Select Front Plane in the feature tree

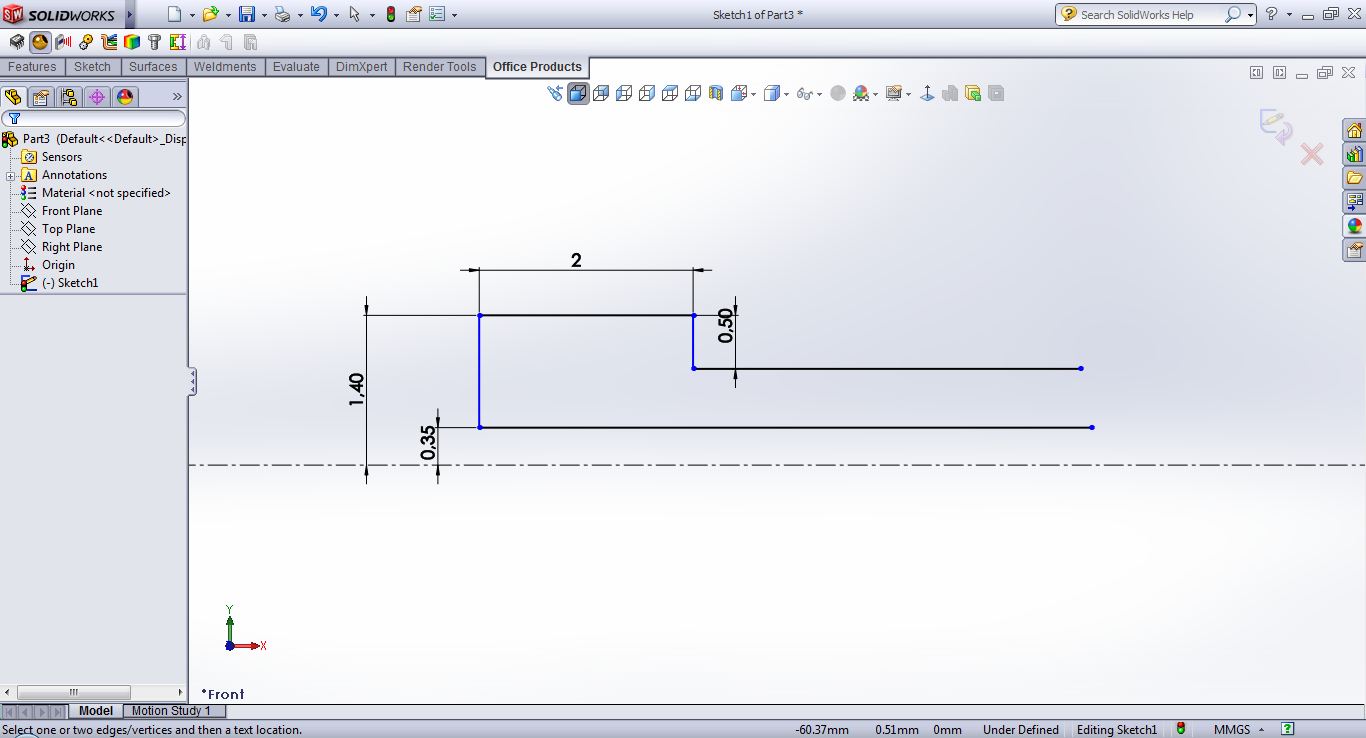point(71,211)
